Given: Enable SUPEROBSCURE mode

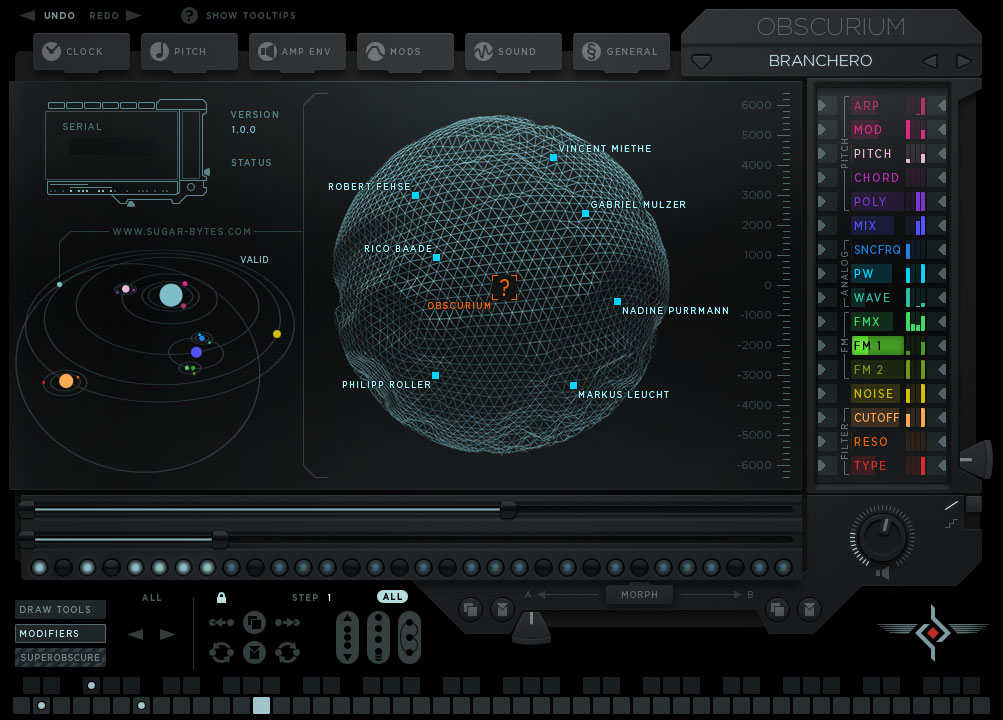Looking at the screenshot, I should (60, 657).
